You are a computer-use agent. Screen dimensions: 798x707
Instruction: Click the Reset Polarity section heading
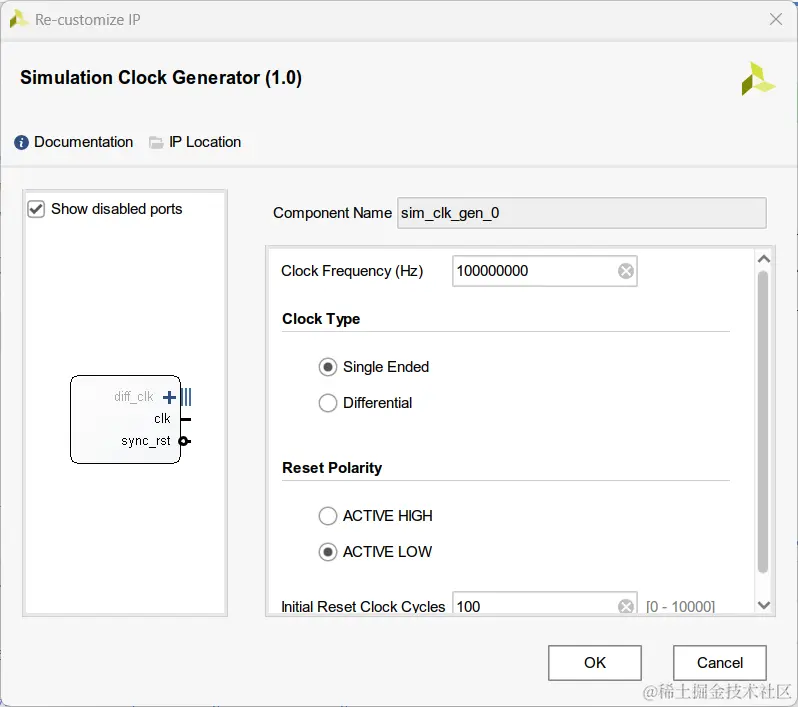332,468
